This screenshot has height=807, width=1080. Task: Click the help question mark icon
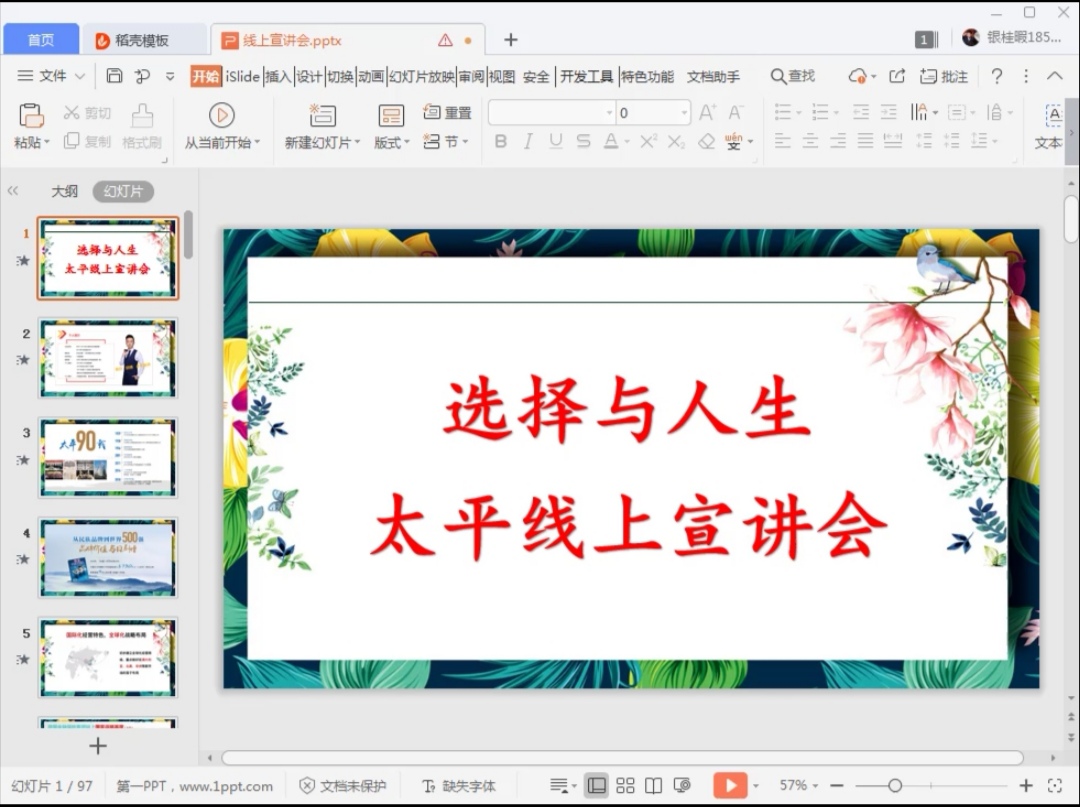(996, 76)
